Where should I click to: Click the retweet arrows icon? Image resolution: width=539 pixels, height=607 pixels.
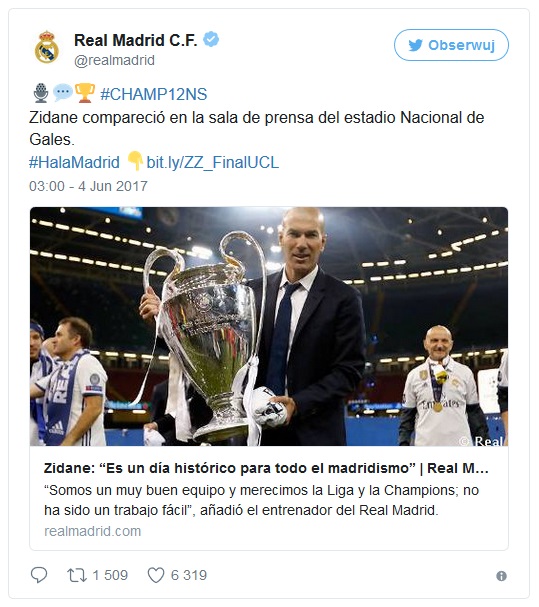point(77,575)
